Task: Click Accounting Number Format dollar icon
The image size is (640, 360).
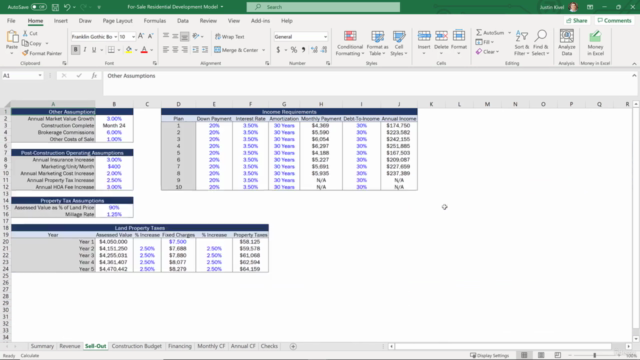Action: pos(278,50)
